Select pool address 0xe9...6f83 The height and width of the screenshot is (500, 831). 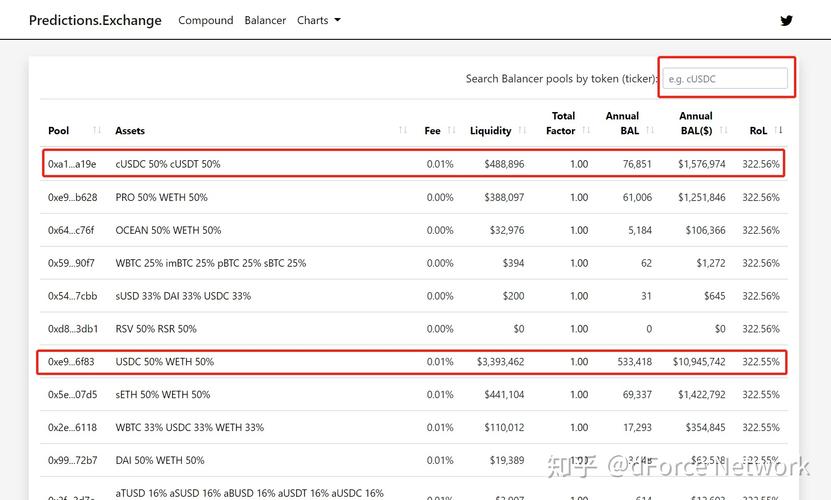71,362
